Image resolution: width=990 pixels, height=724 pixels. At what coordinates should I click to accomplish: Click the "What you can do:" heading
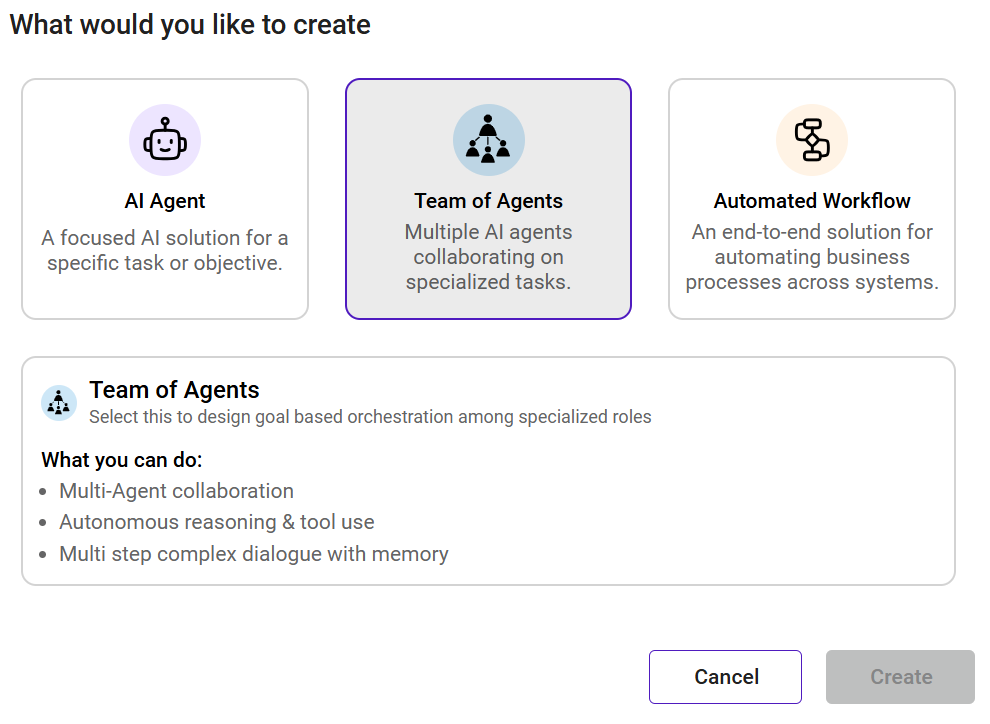coord(122,461)
